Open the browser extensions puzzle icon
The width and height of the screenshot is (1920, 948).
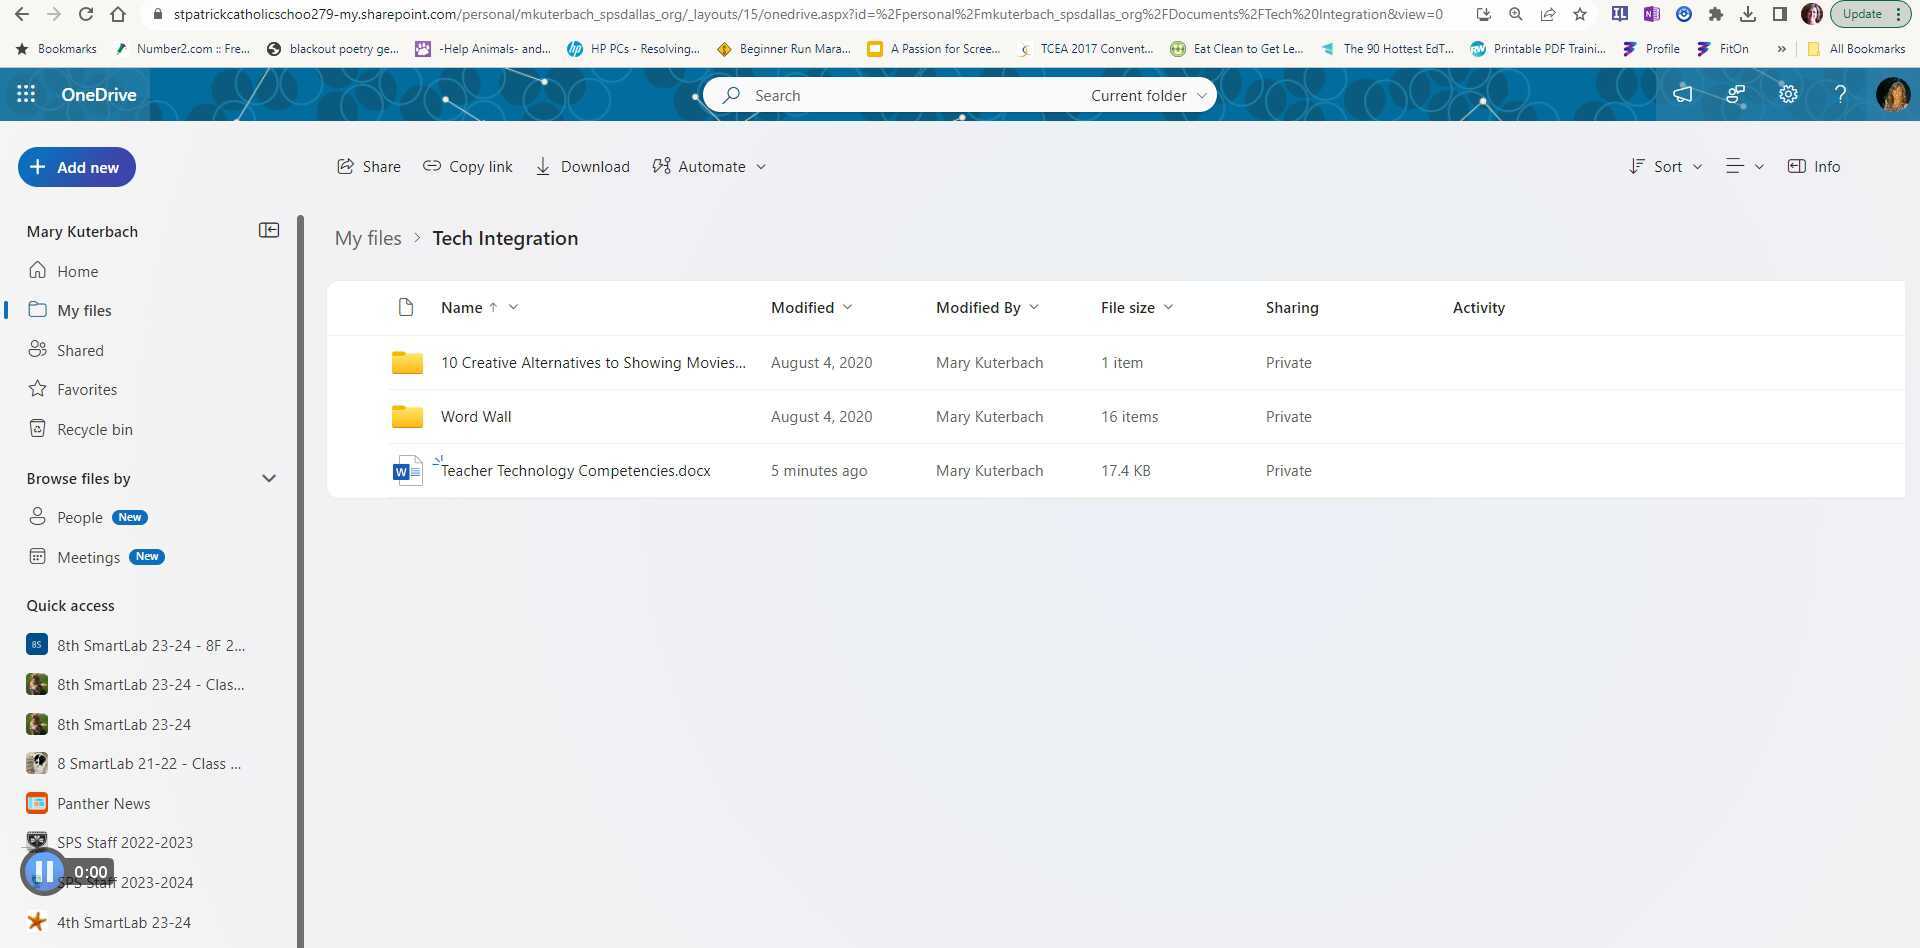1716,14
